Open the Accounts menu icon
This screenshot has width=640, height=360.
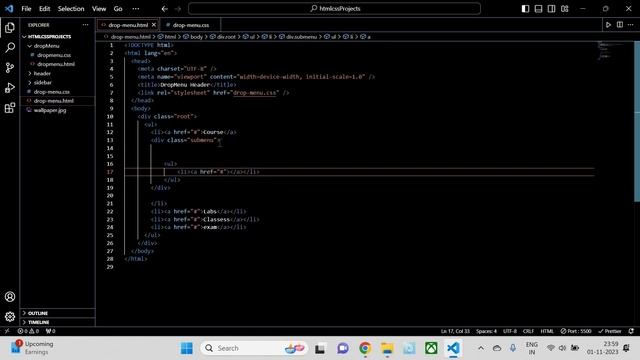[x=10, y=297]
